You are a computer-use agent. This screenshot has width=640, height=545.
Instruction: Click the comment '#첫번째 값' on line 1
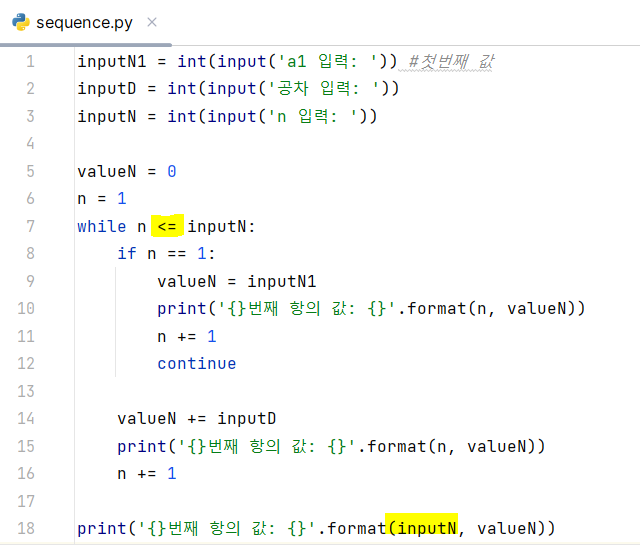click(x=451, y=62)
